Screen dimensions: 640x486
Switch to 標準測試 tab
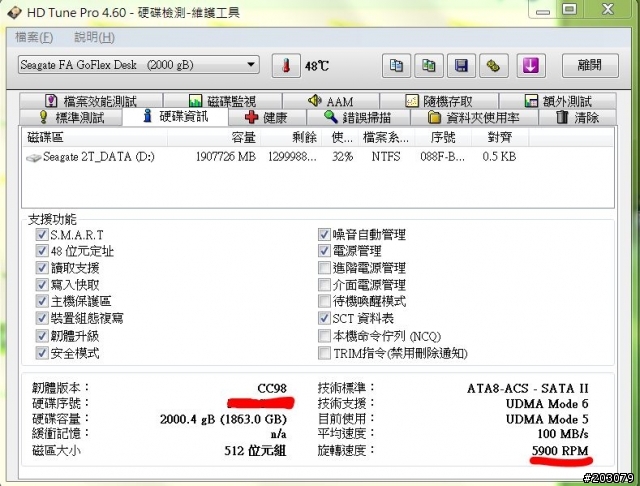coord(71,118)
